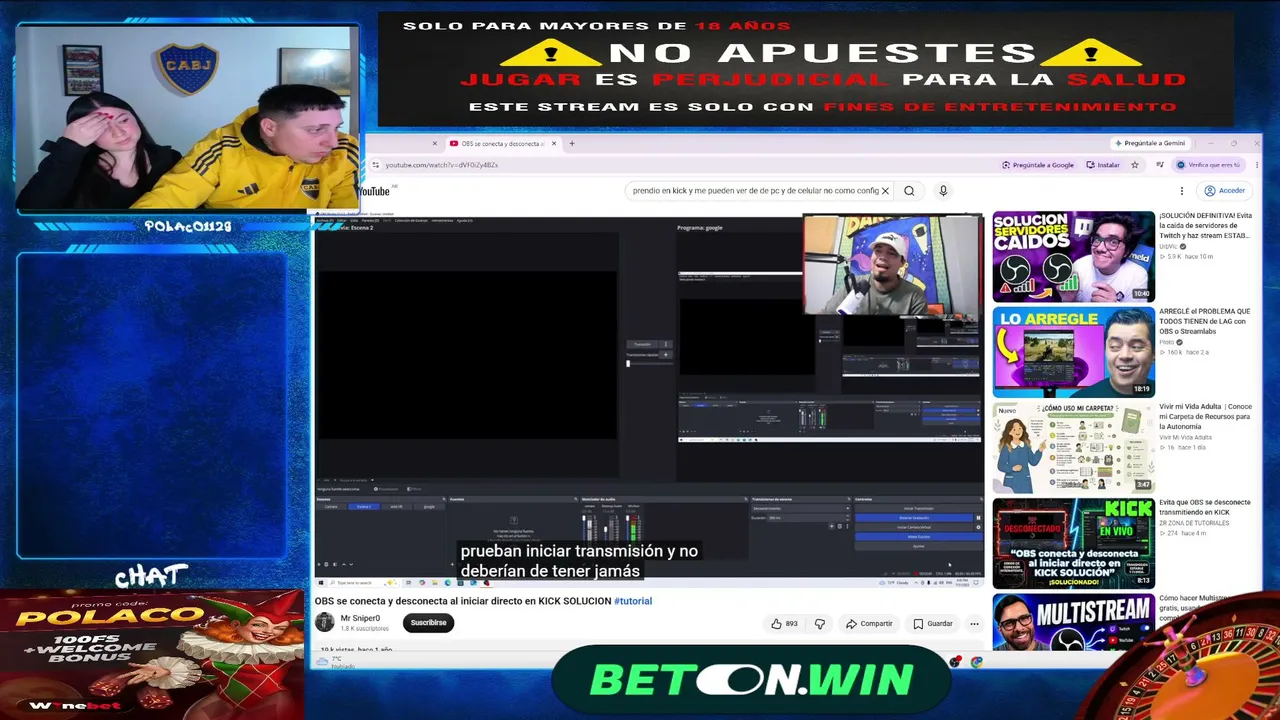Click the voice search microphone icon
This screenshot has height=720, width=1280.
click(943, 191)
